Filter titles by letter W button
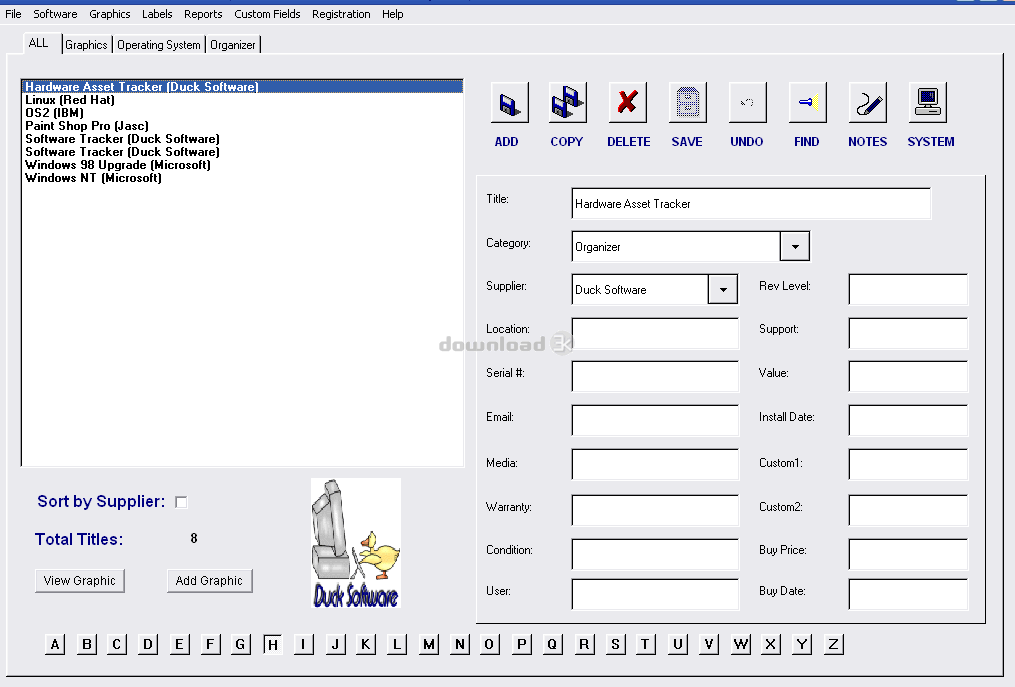Image resolution: width=1015 pixels, height=687 pixels. 740,644
